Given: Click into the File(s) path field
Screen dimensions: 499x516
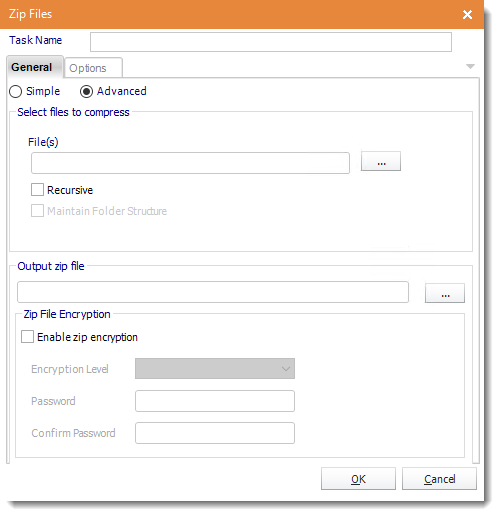Looking at the screenshot, I should point(190,163).
